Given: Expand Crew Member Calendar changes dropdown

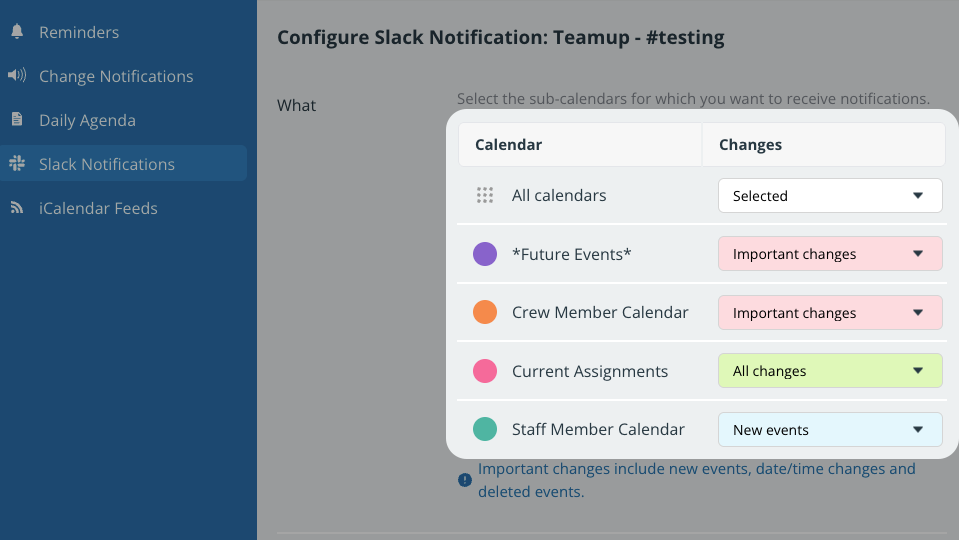Looking at the screenshot, I should point(830,313).
